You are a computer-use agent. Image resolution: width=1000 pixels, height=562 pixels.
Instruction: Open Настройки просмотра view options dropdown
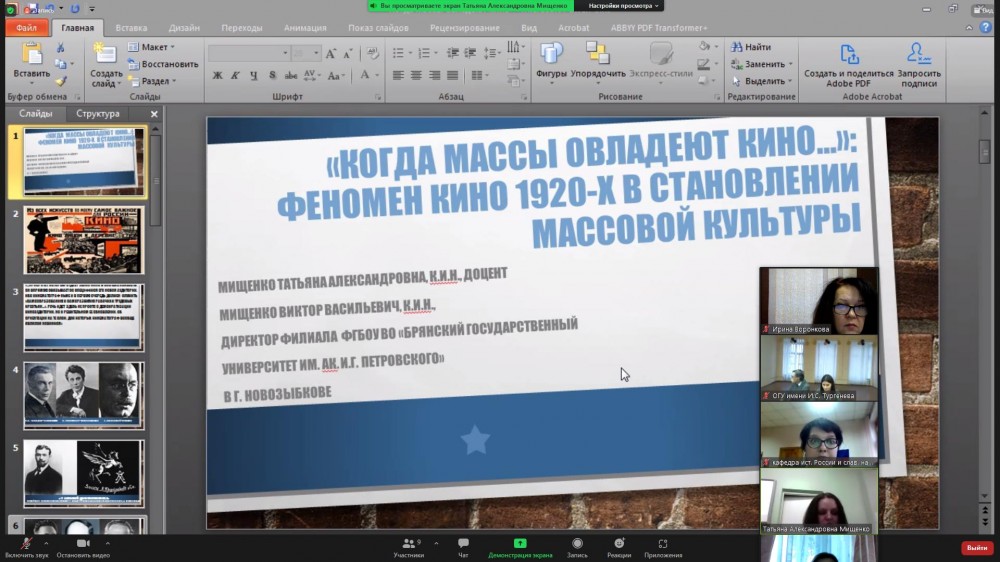(x=623, y=5)
